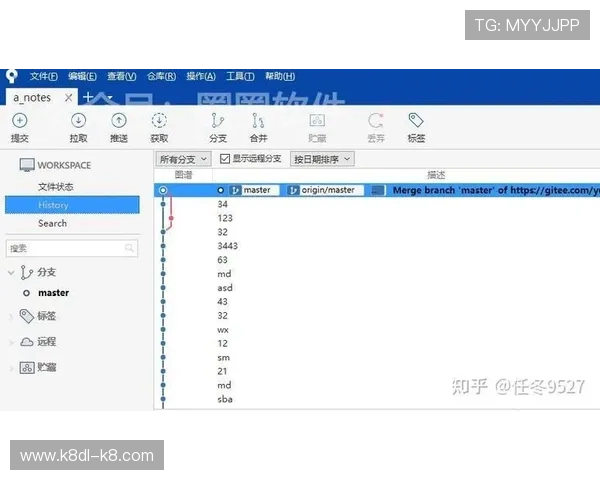Click the master branch label in commit row
Image resolution: width=600 pixels, height=480 pixels.
click(x=254, y=190)
